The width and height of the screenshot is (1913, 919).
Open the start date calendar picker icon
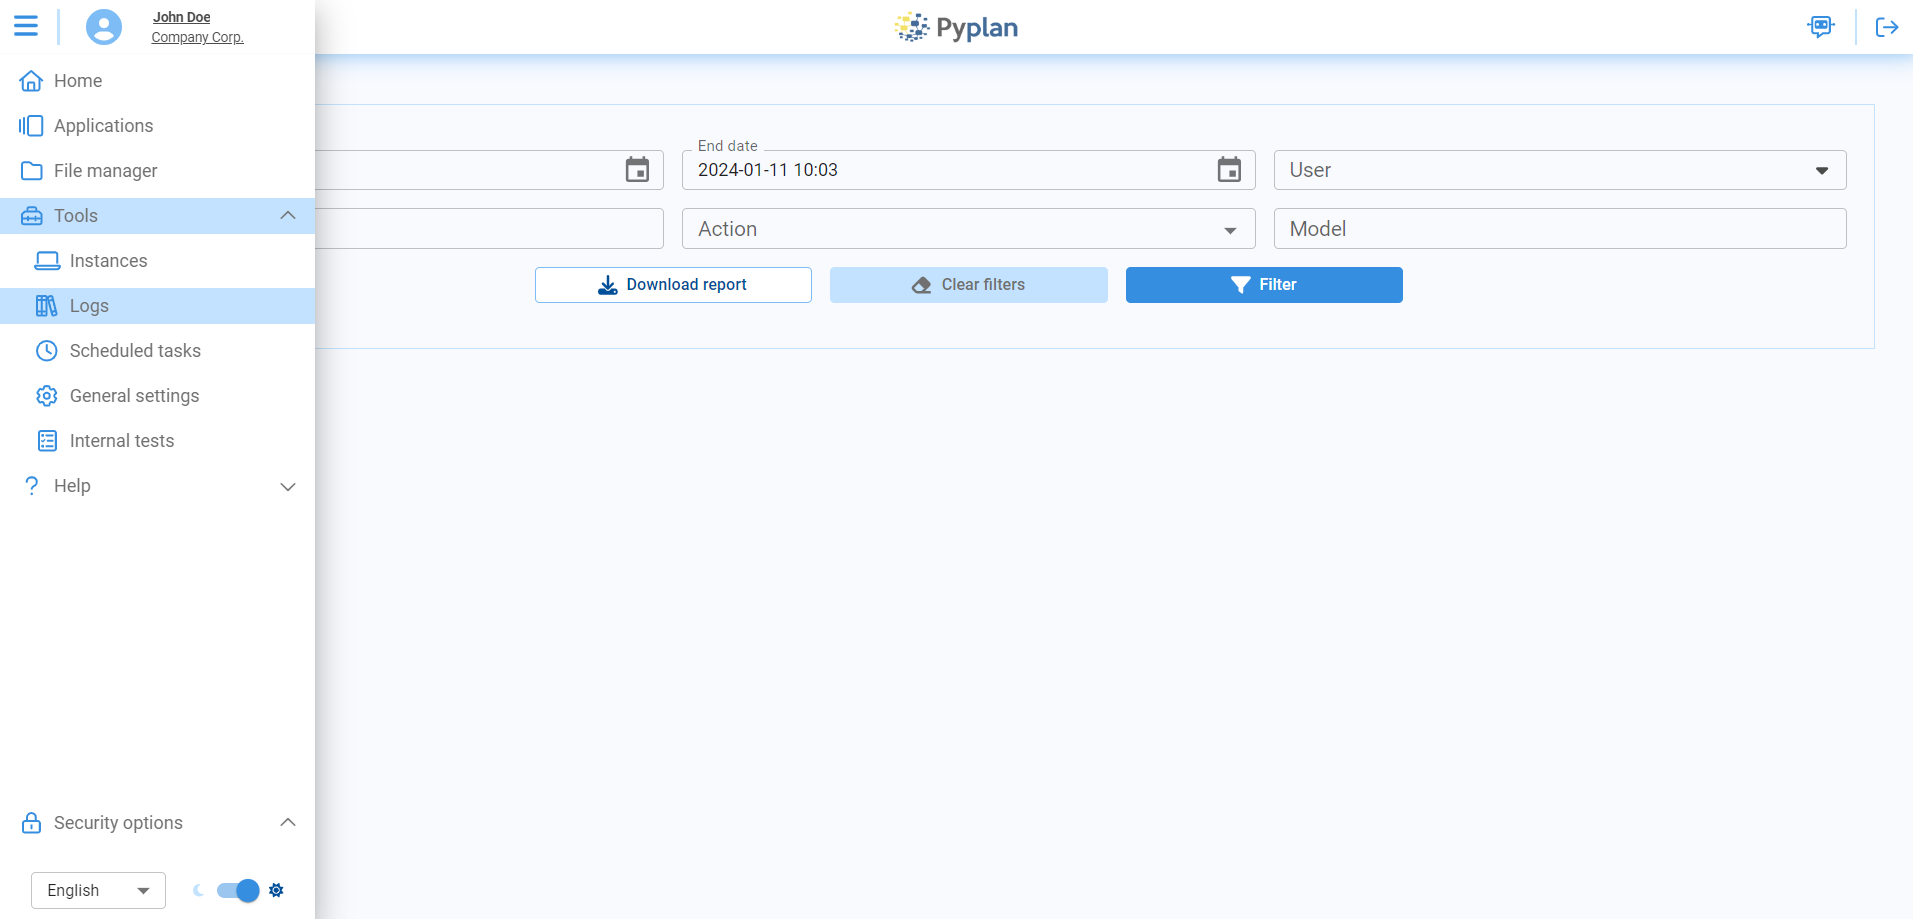click(637, 170)
